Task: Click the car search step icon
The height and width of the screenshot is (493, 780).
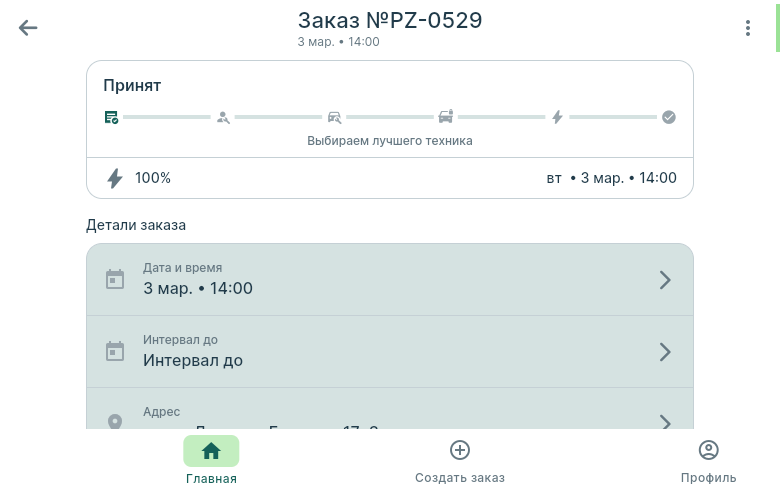Action: click(334, 117)
